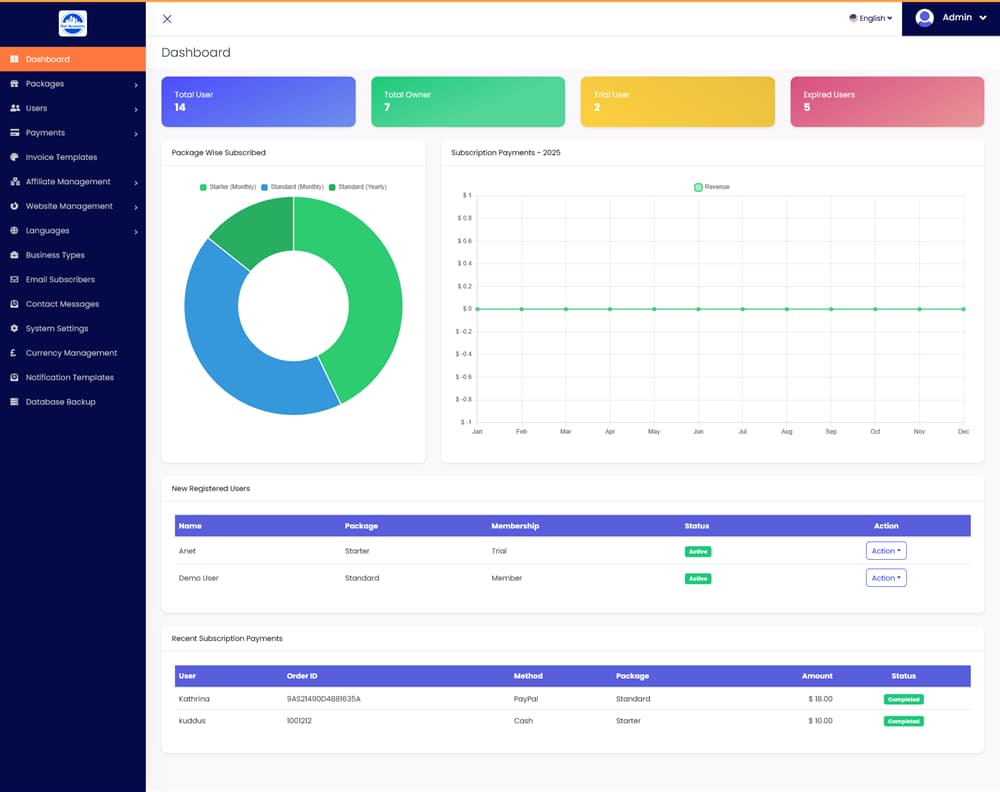Viewport: 1000px width, 792px height.
Task: Click the Database Backup icon
Action: click(x=15, y=402)
